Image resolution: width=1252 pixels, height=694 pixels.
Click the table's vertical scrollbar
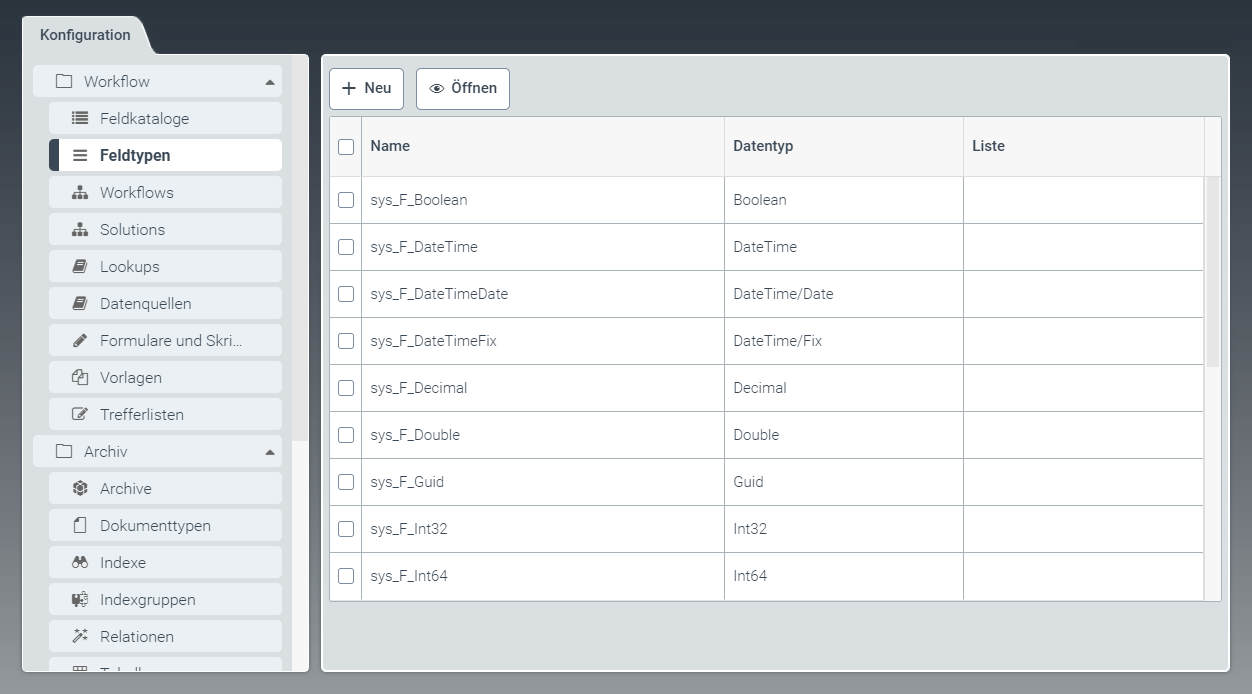point(1212,270)
